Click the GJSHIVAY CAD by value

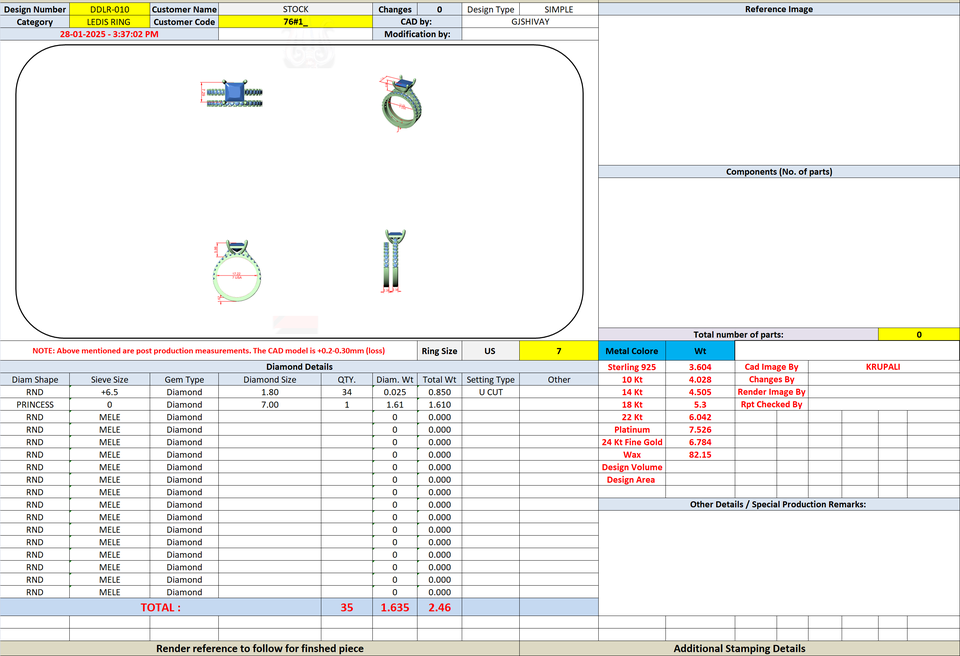coord(530,22)
